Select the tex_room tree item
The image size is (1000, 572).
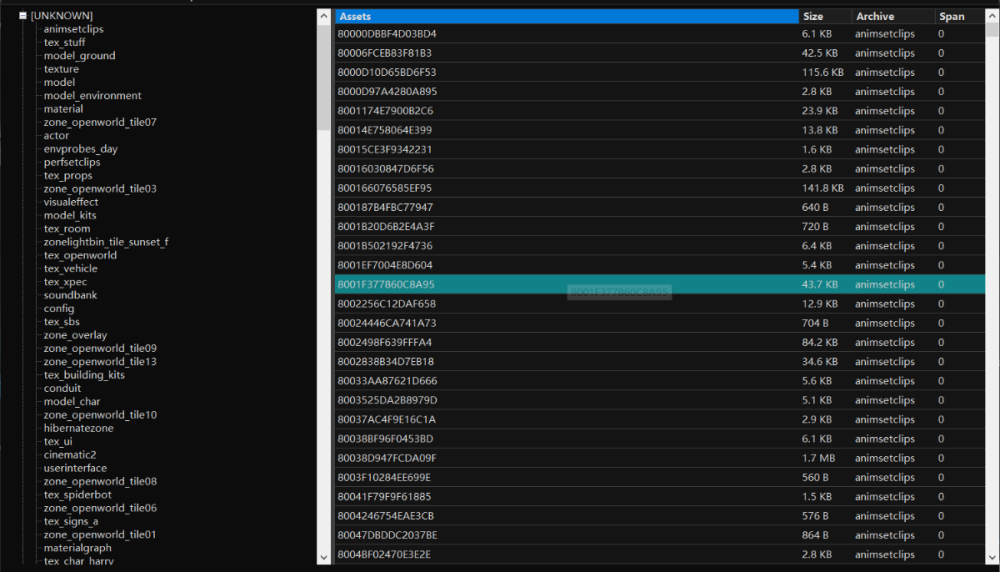click(x=67, y=228)
